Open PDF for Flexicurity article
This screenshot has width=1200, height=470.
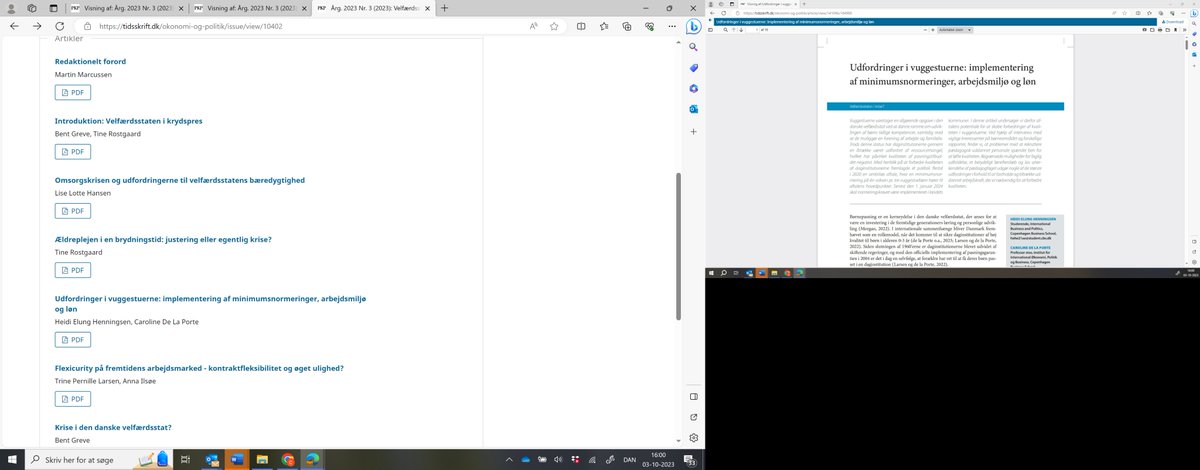coord(73,399)
